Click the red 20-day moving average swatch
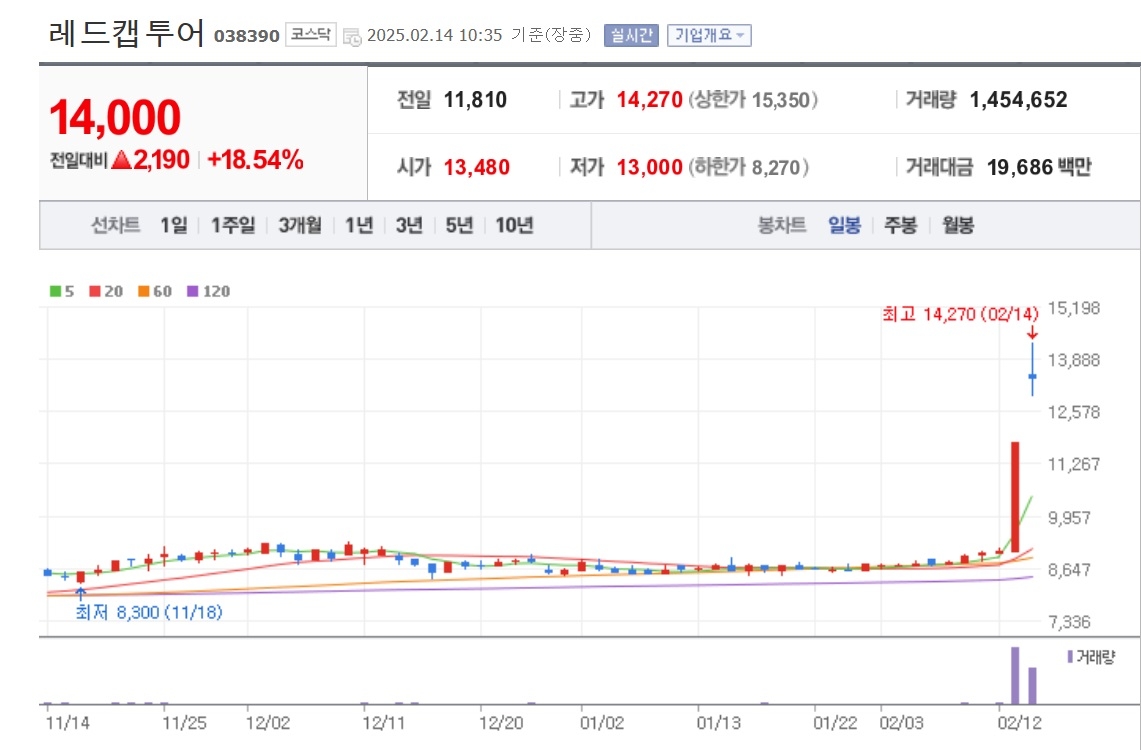Screen dimensions: 1141x750 (95, 292)
